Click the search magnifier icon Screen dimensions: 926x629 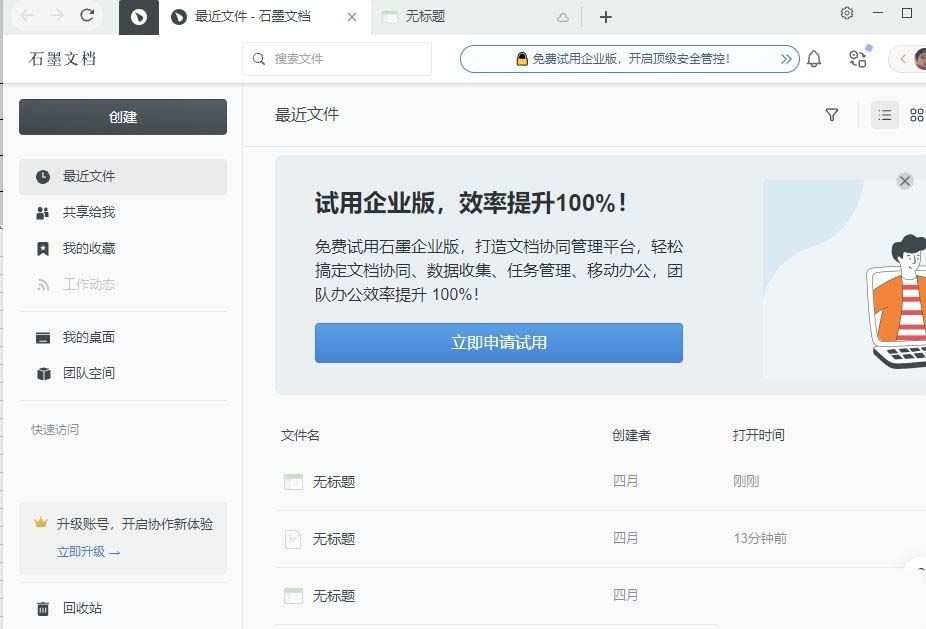coord(259,58)
